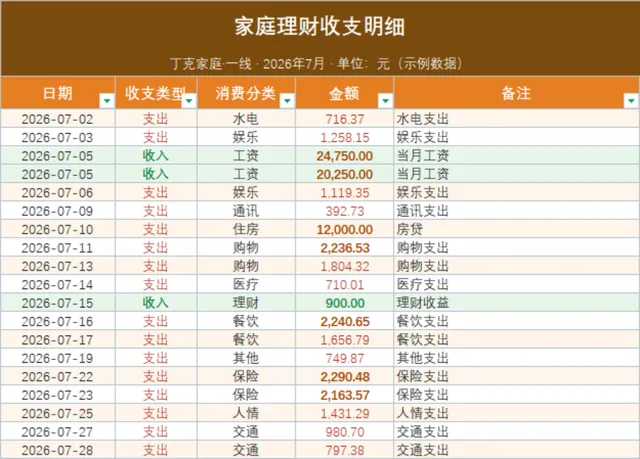Select the amount cell 1,119.35
The height and width of the screenshot is (459, 640).
(344, 192)
